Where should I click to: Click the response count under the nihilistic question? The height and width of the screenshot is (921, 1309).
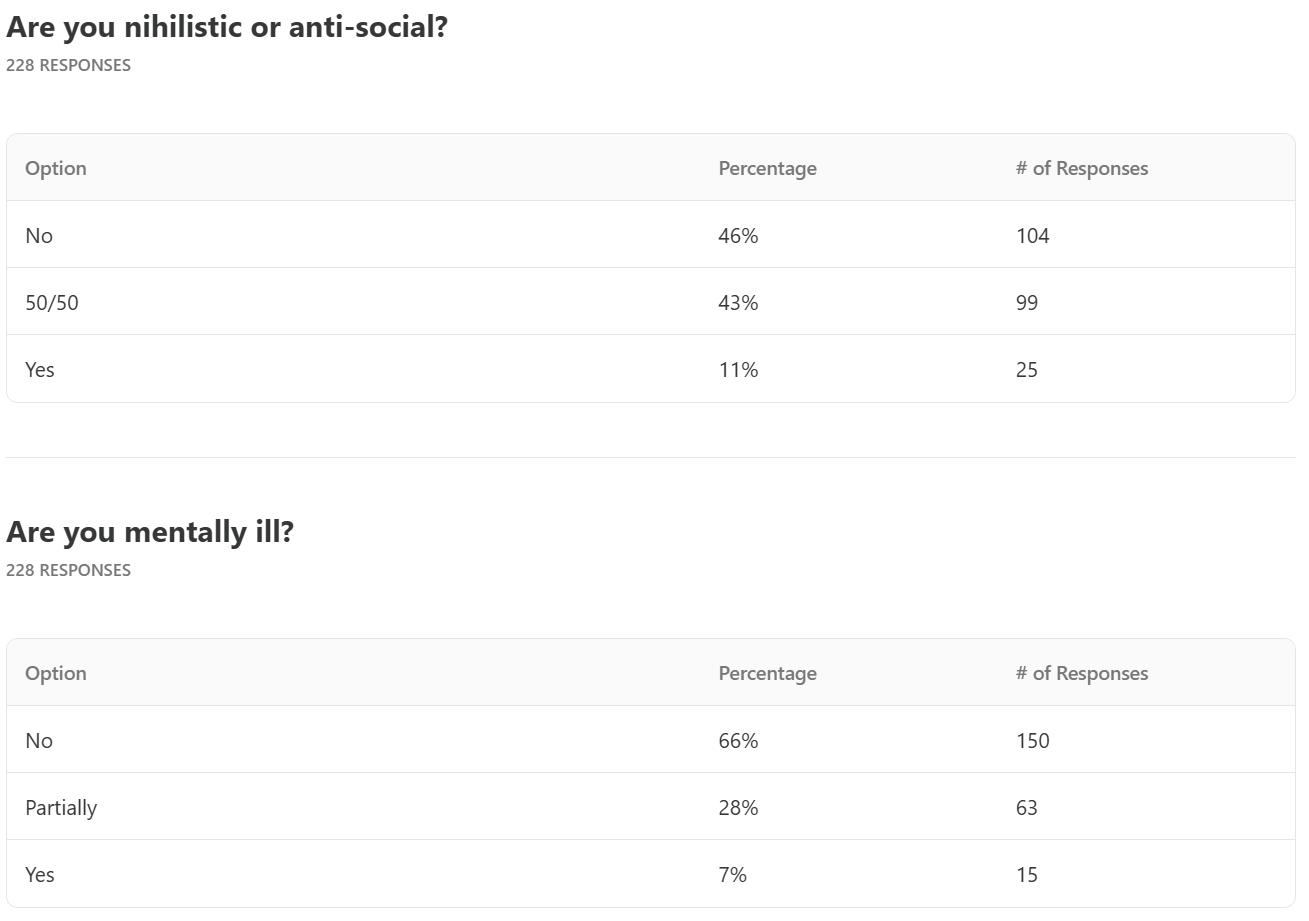68,65
